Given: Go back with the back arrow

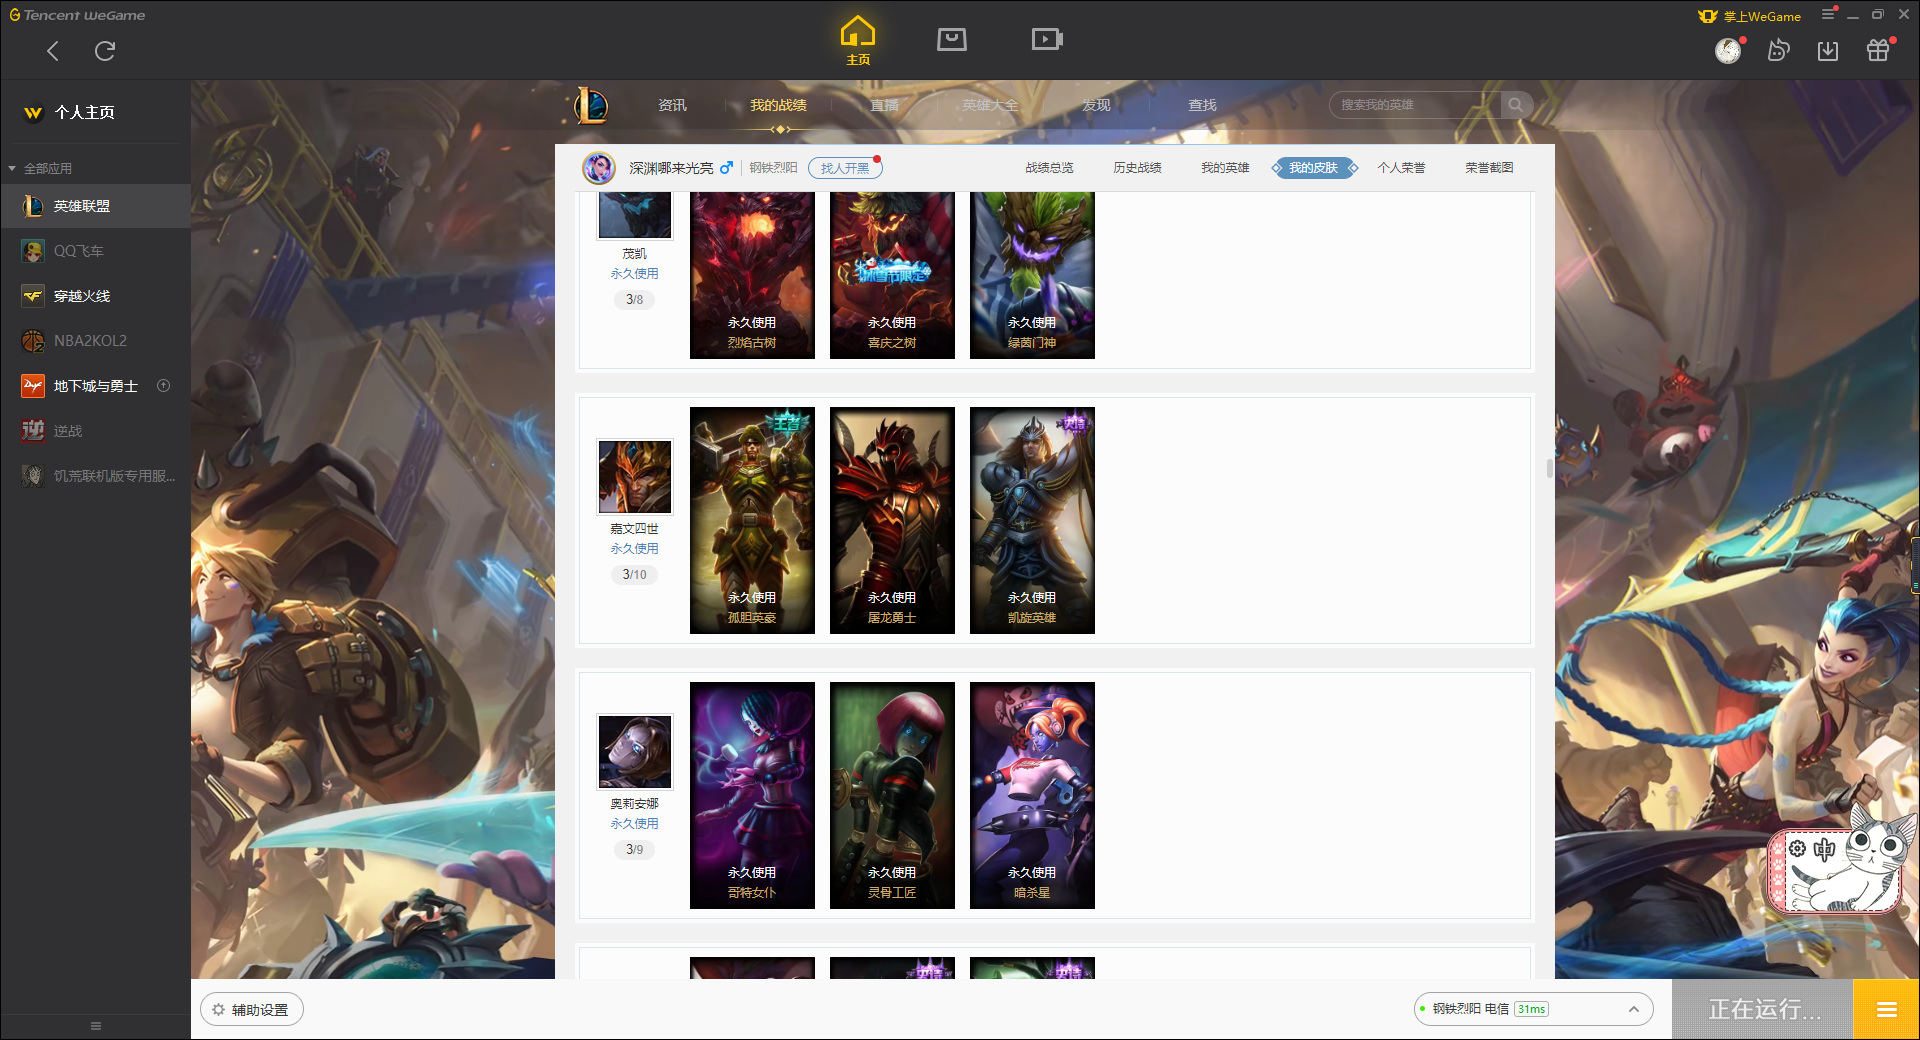Looking at the screenshot, I should (x=53, y=51).
